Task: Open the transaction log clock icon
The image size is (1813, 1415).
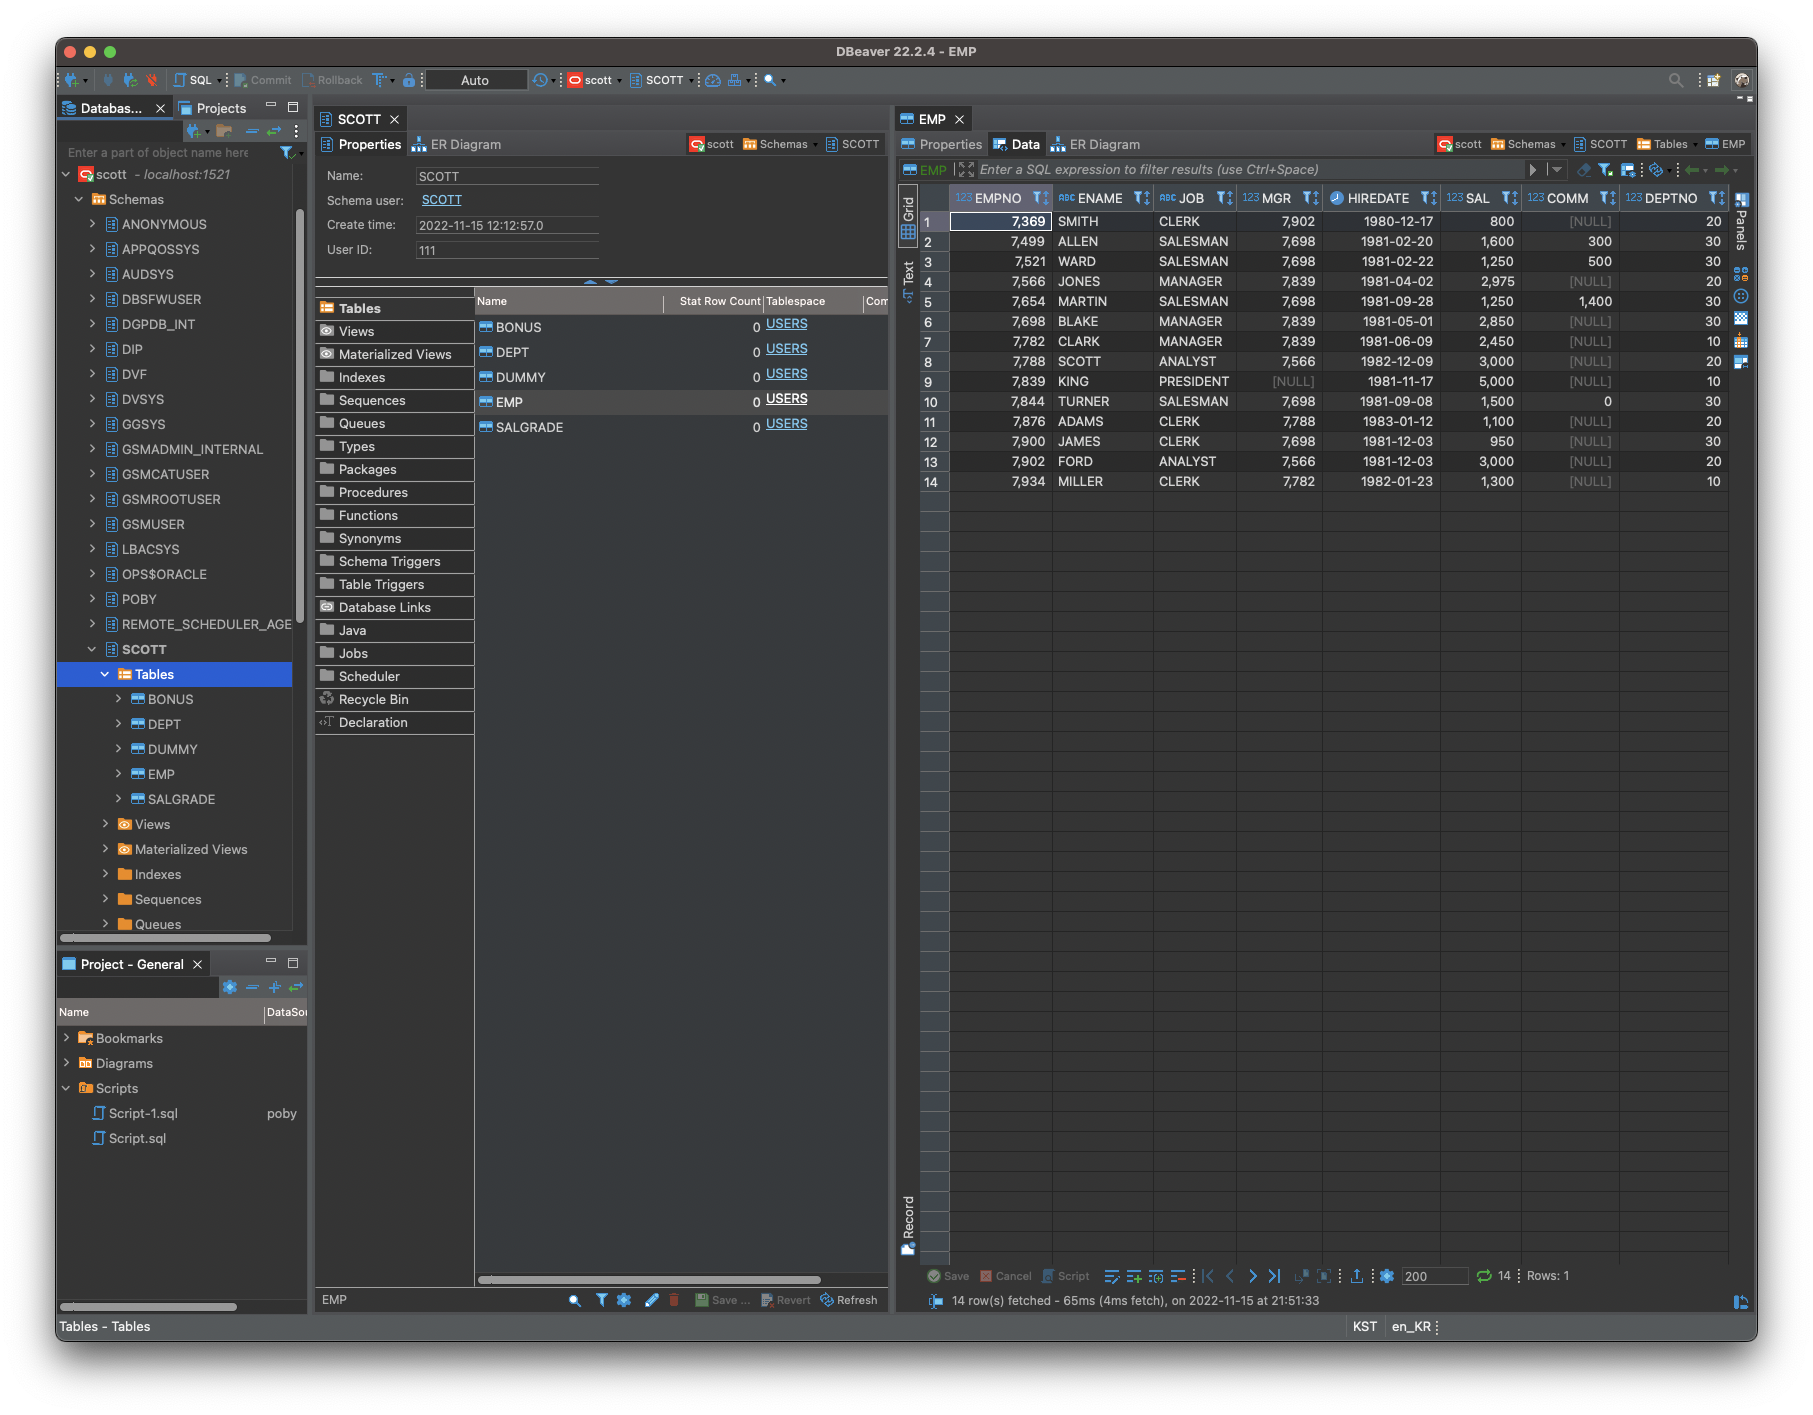Action: pyautogui.click(x=540, y=80)
